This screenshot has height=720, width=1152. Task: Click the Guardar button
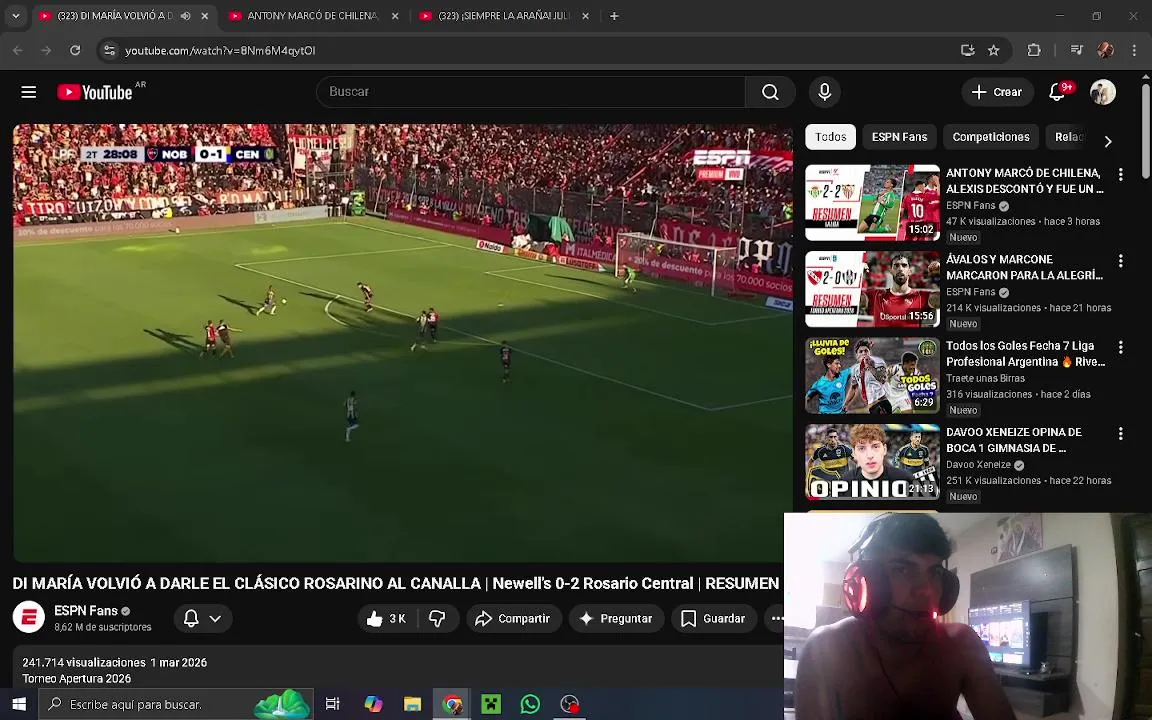tap(713, 619)
